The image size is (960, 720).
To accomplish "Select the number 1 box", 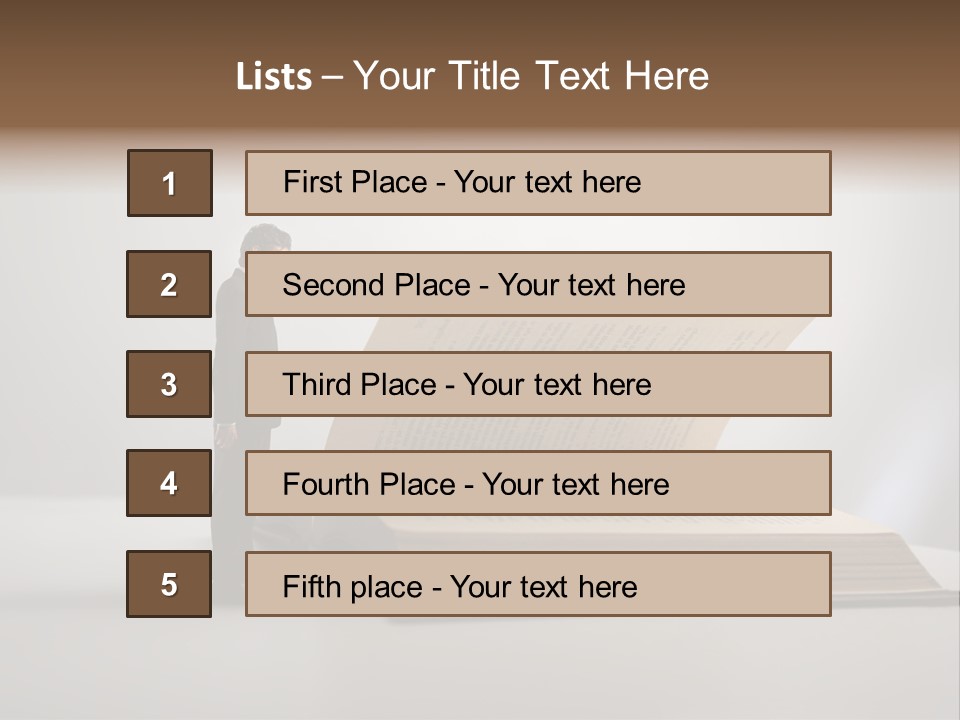I will click(170, 183).
